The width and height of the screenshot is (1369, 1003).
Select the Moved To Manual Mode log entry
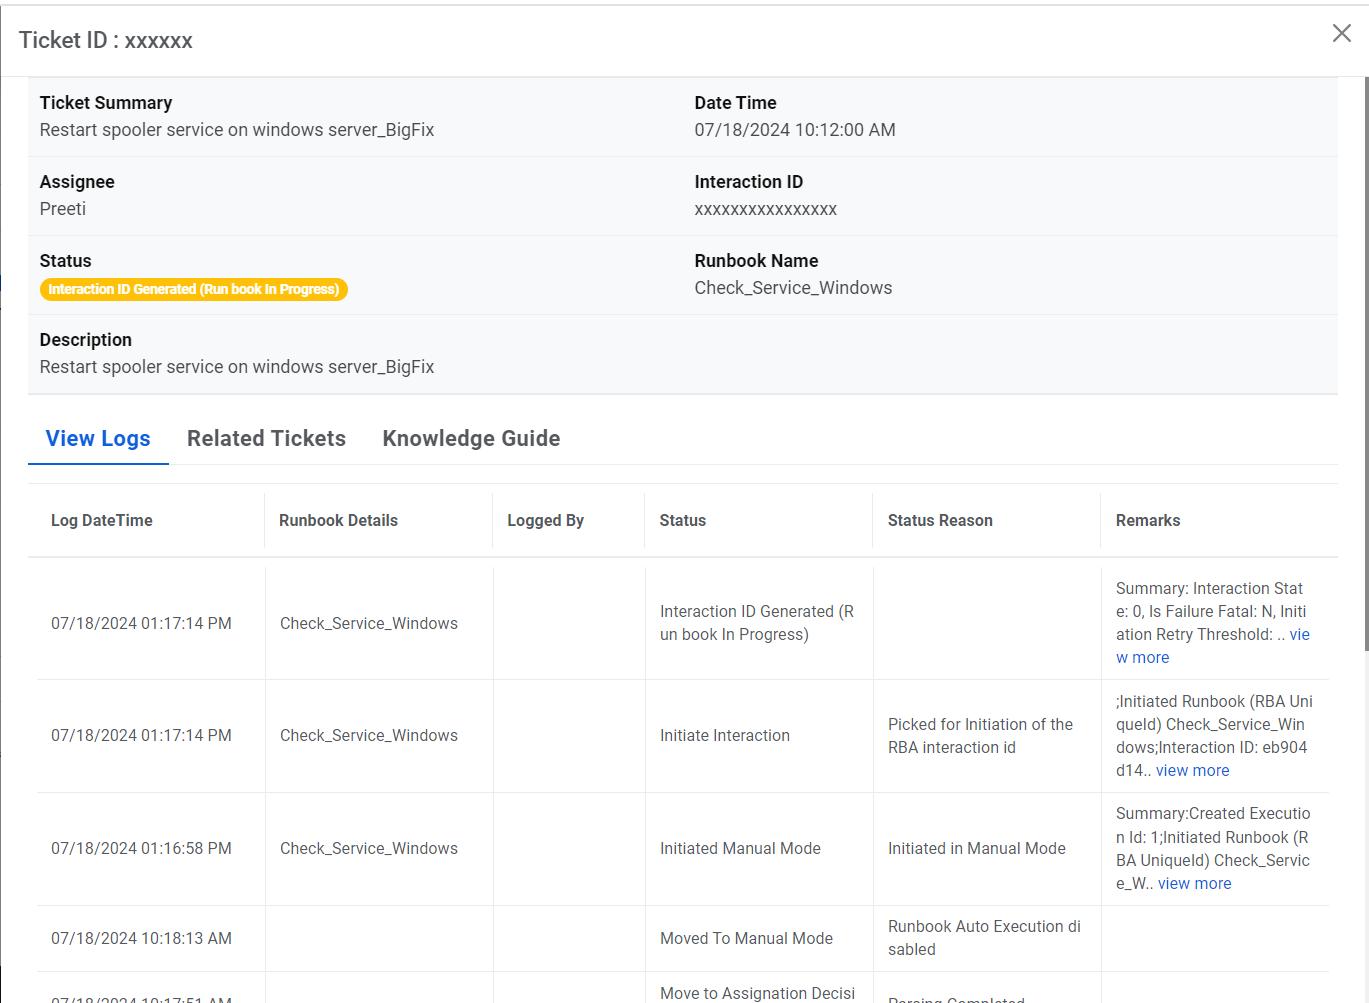point(746,939)
